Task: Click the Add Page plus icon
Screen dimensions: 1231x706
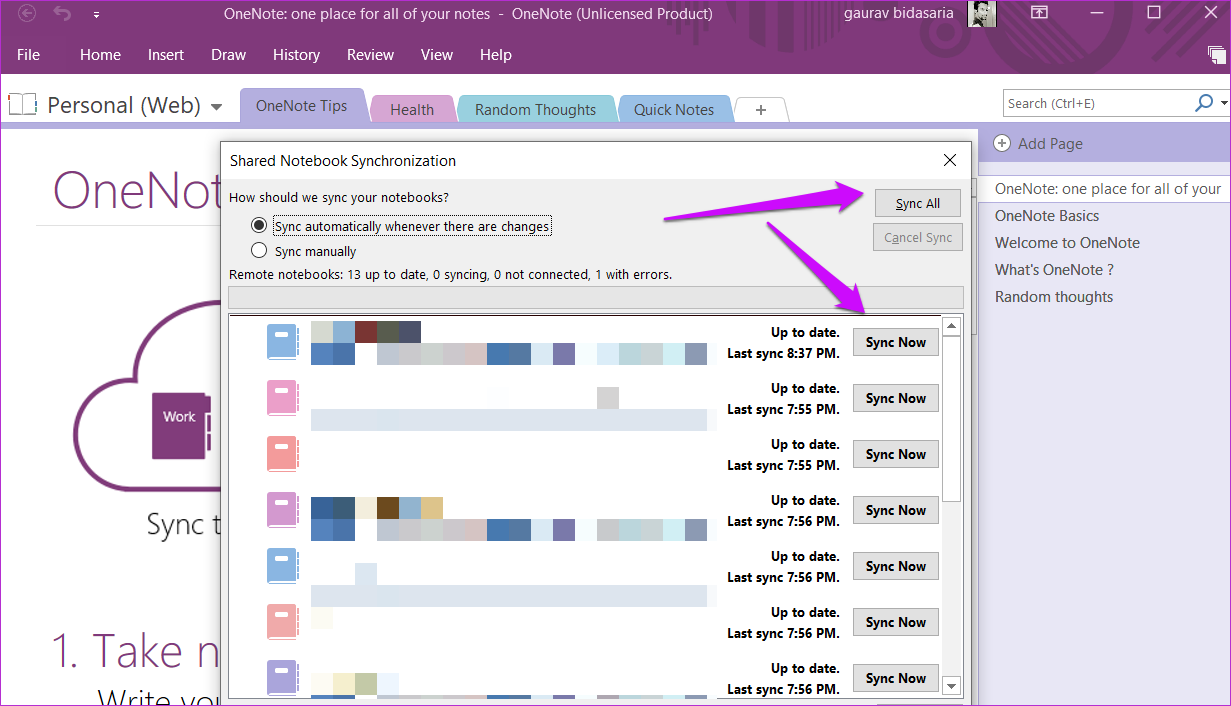Action: 1001,143
